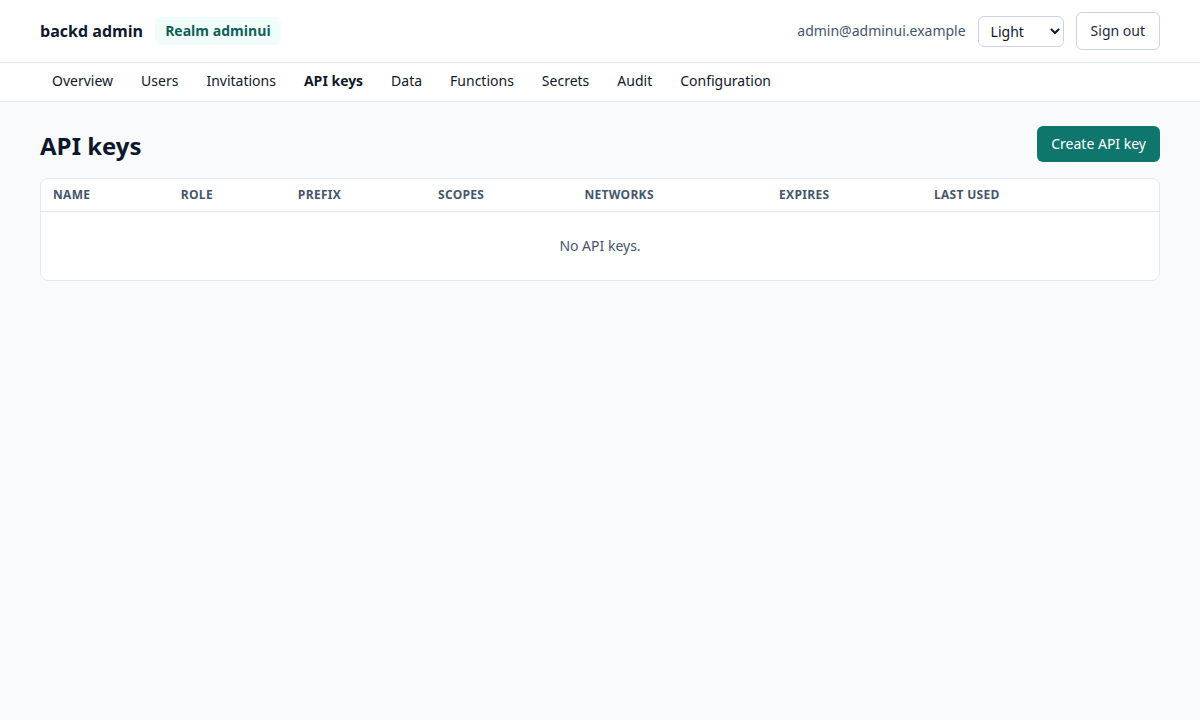Viewport: 1200px width, 720px height.
Task: Switch to the Invitations tab
Action: tap(241, 81)
